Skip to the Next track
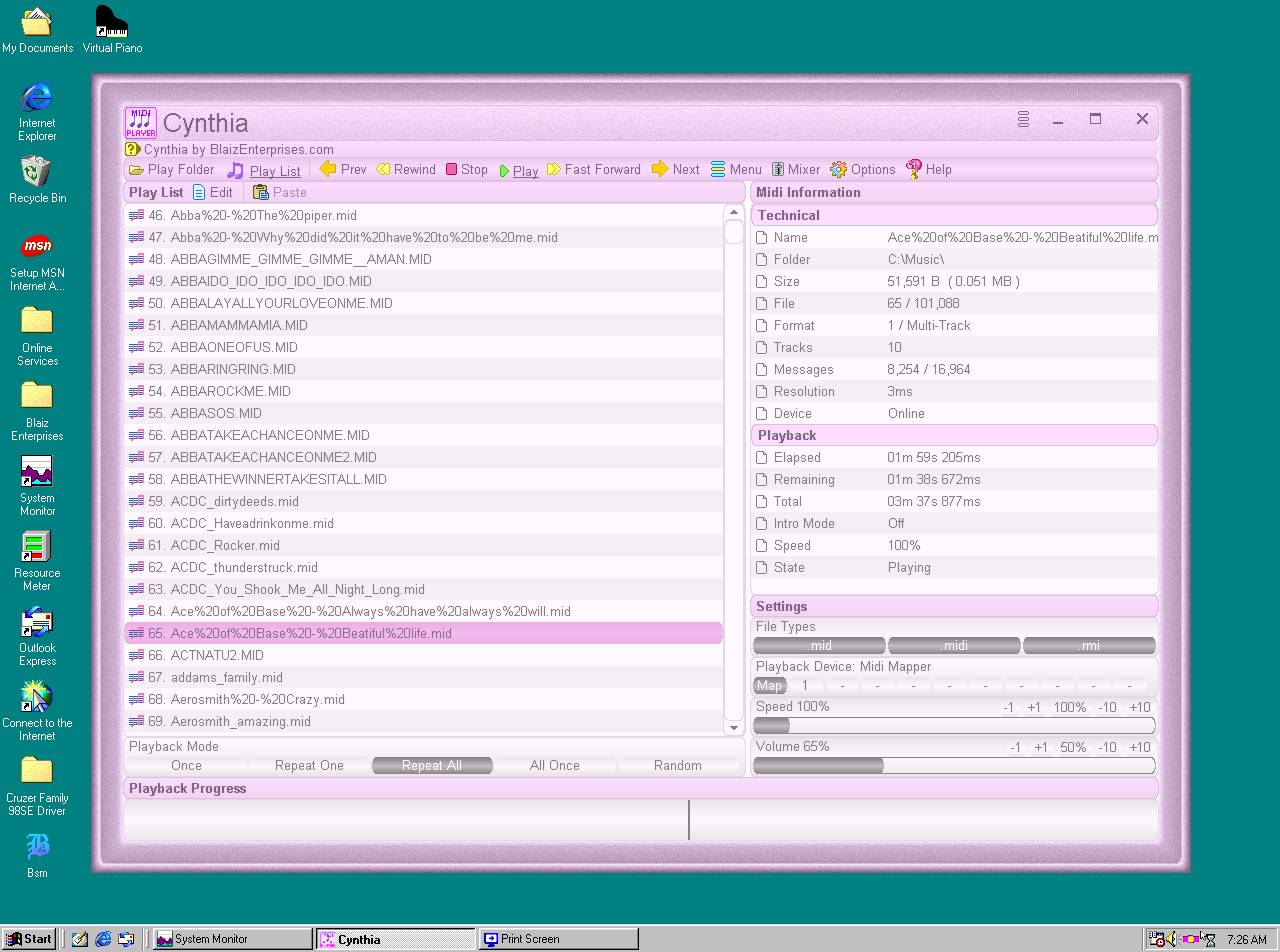The height and width of the screenshot is (952, 1280). (x=676, y=170)
